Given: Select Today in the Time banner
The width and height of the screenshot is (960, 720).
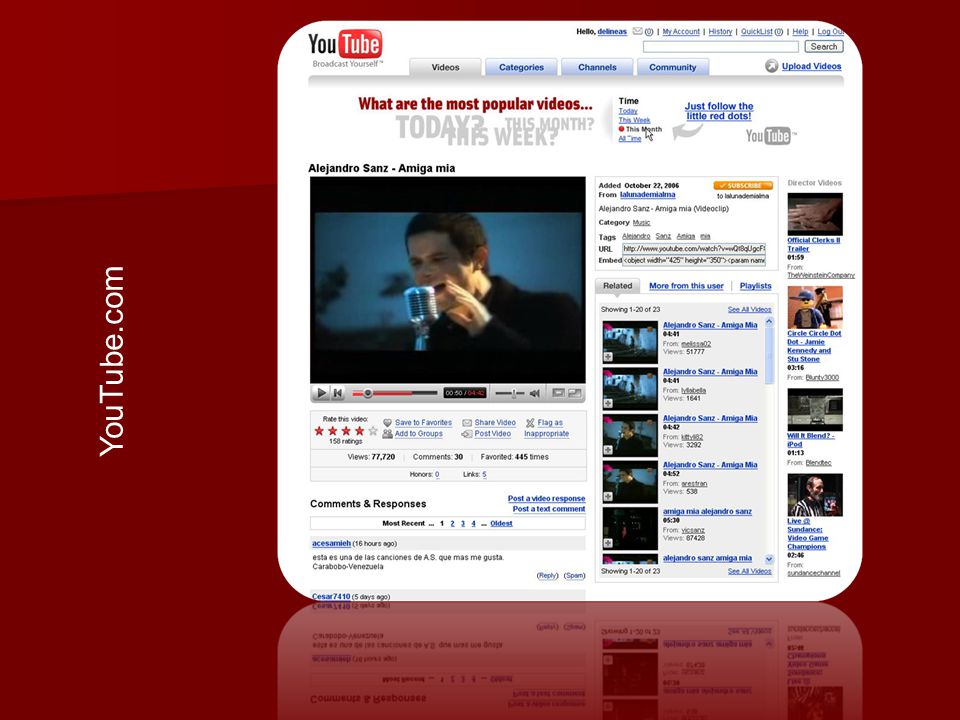Looking at the screenshot, I should coord(628,111).
